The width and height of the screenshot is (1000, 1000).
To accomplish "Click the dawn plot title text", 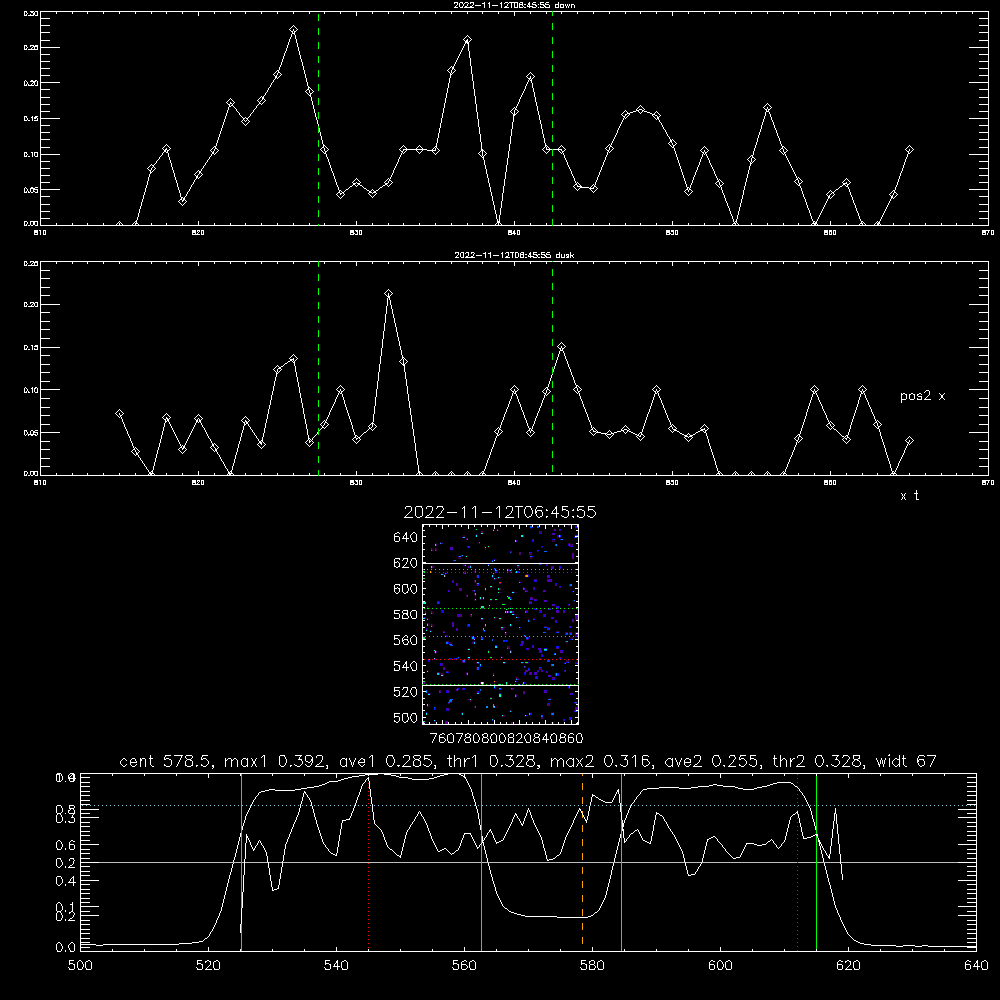I will 514,5.
